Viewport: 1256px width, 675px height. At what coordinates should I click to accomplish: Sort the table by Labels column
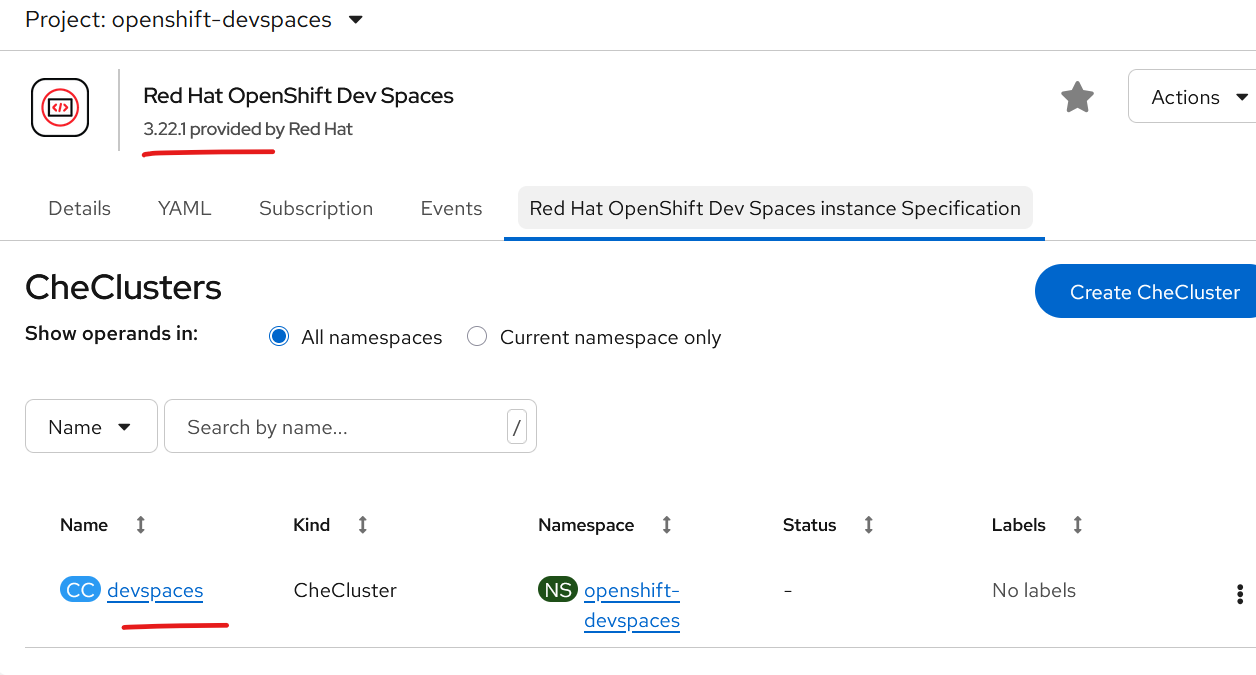[x=1078, y=525]
